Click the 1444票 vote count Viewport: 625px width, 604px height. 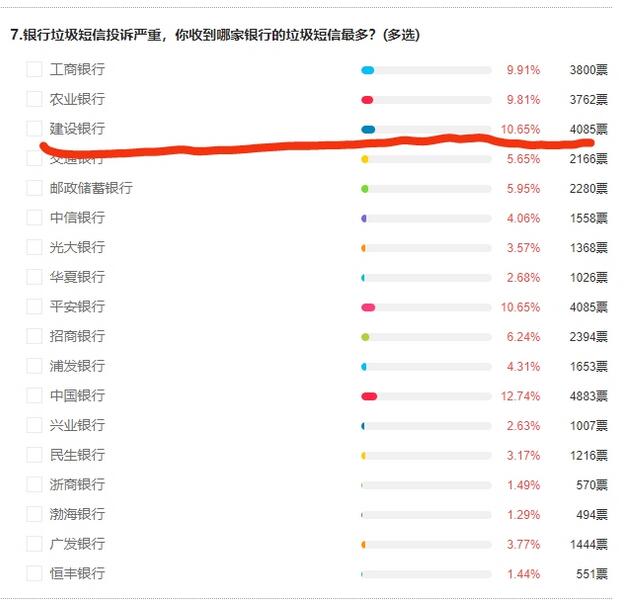pos(589,545)
